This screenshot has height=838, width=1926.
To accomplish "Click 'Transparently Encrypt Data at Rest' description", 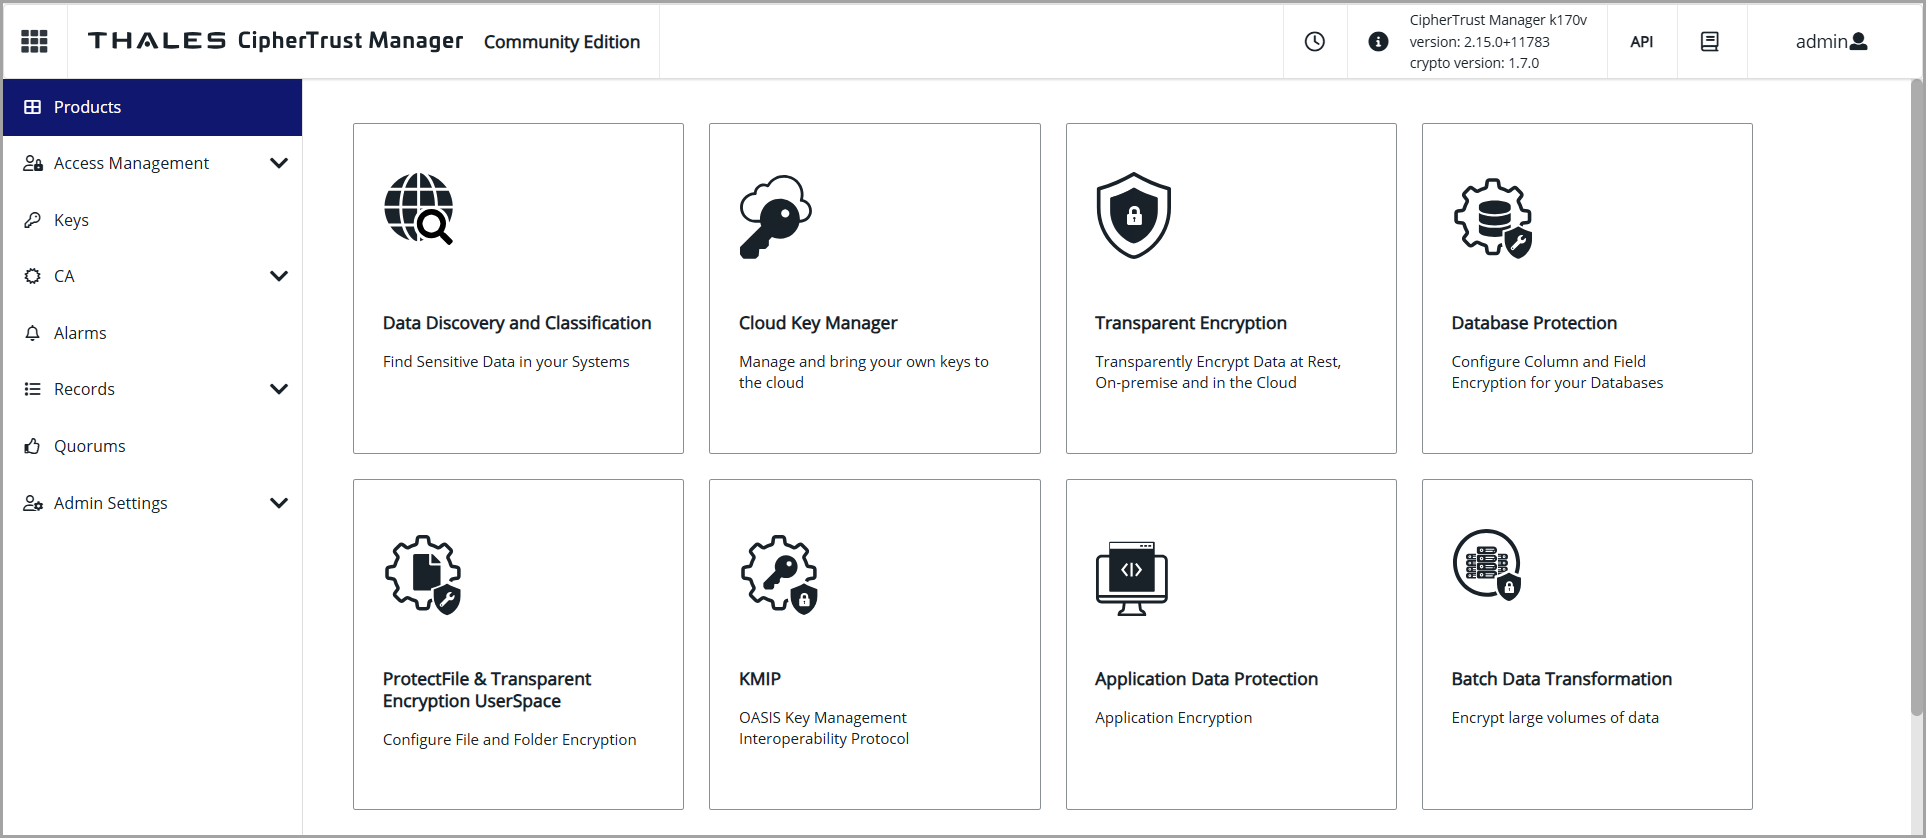I will (x=1218, y=372).
